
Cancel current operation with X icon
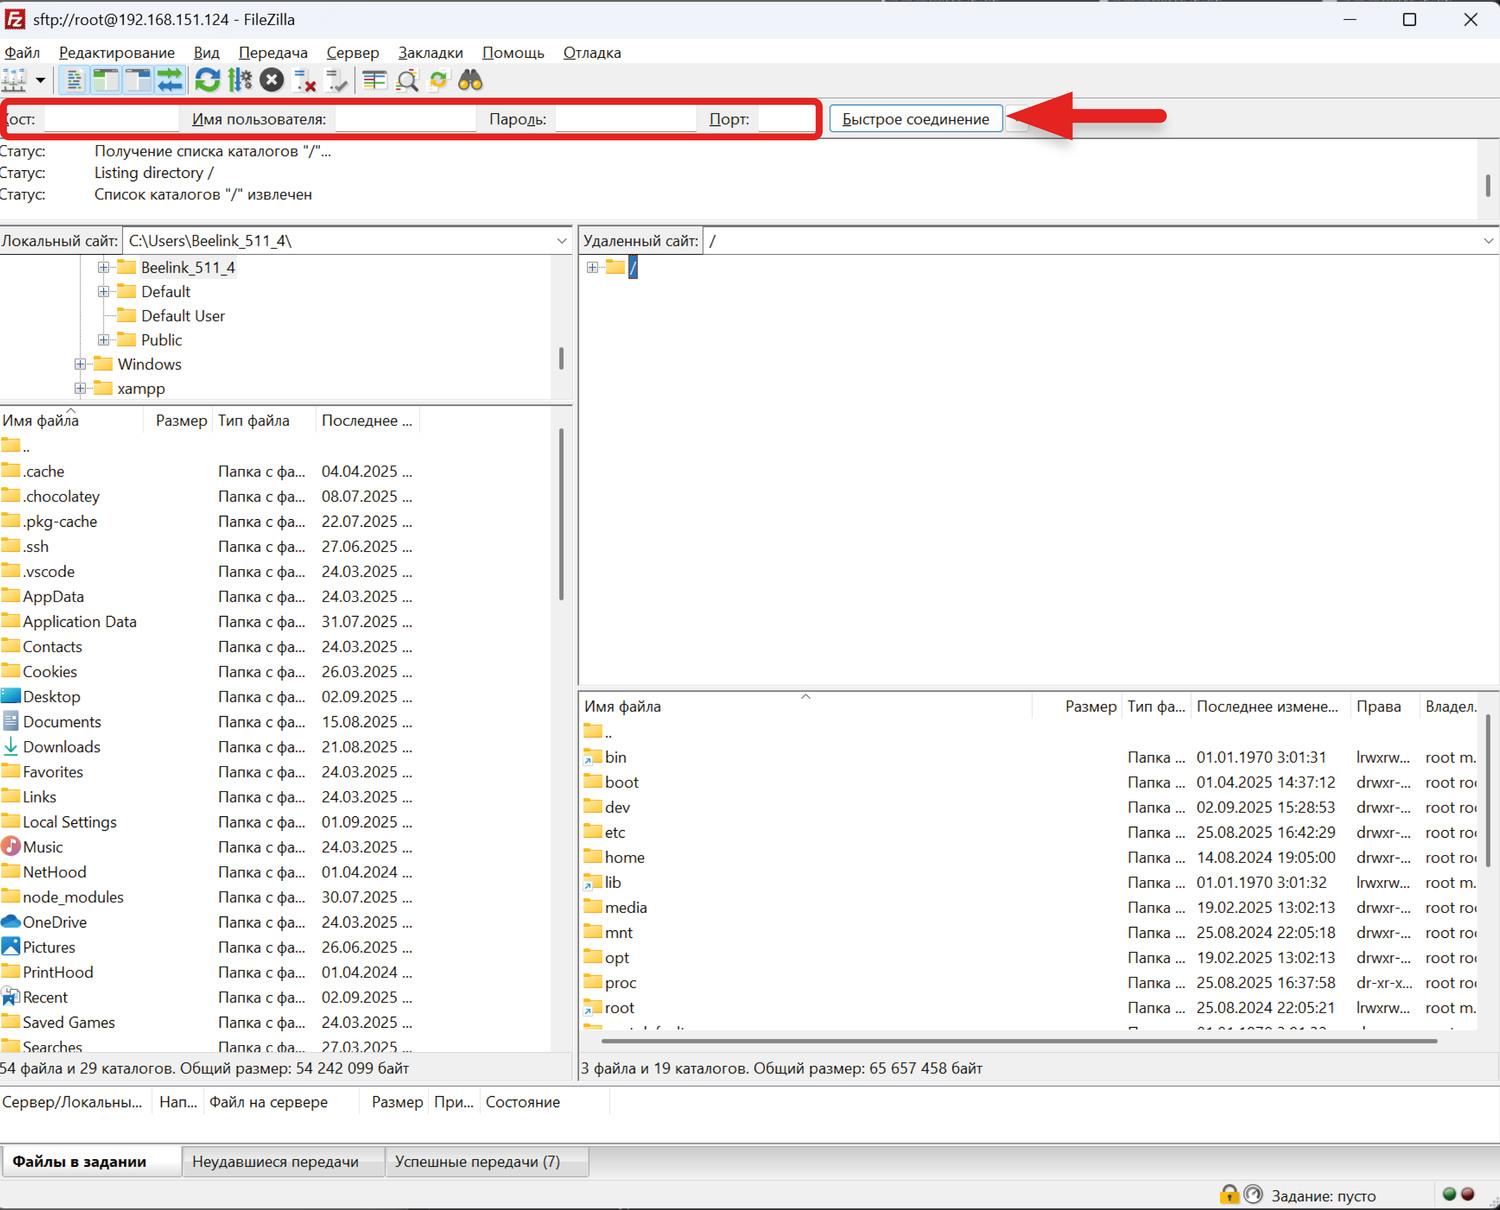point(271,80)
